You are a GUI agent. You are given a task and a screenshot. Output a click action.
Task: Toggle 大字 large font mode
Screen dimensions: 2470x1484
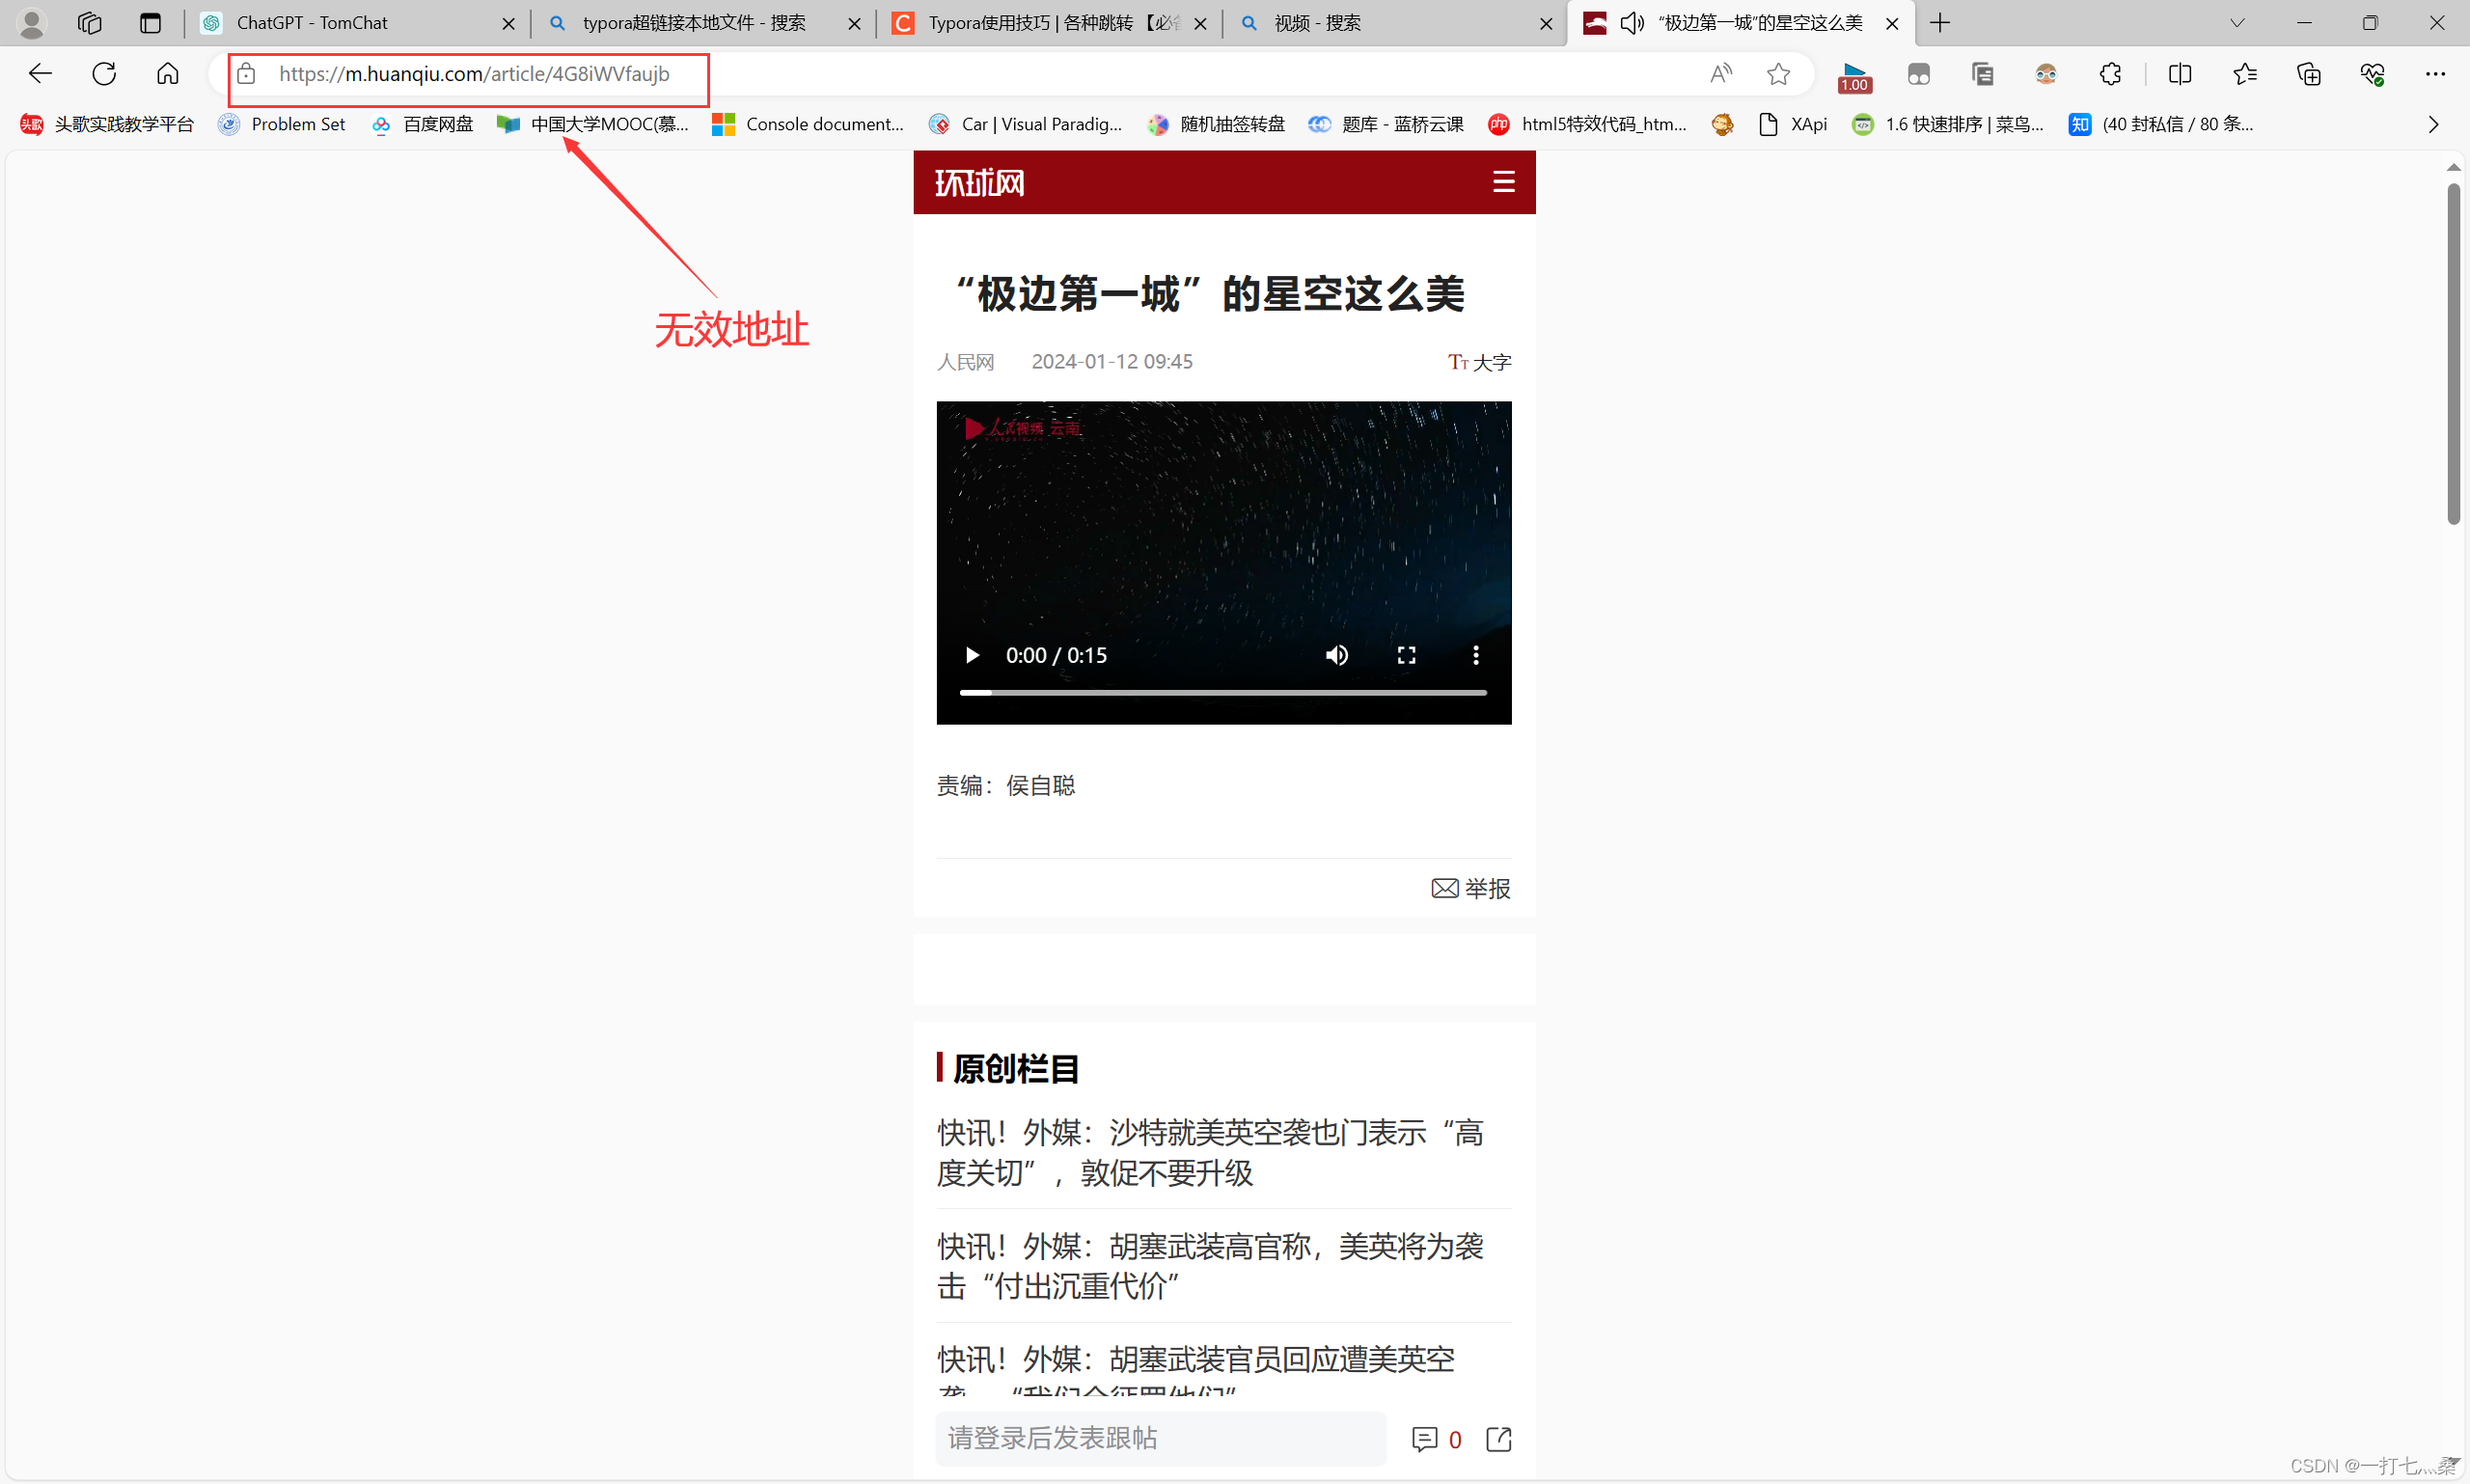click(1480, 362)
